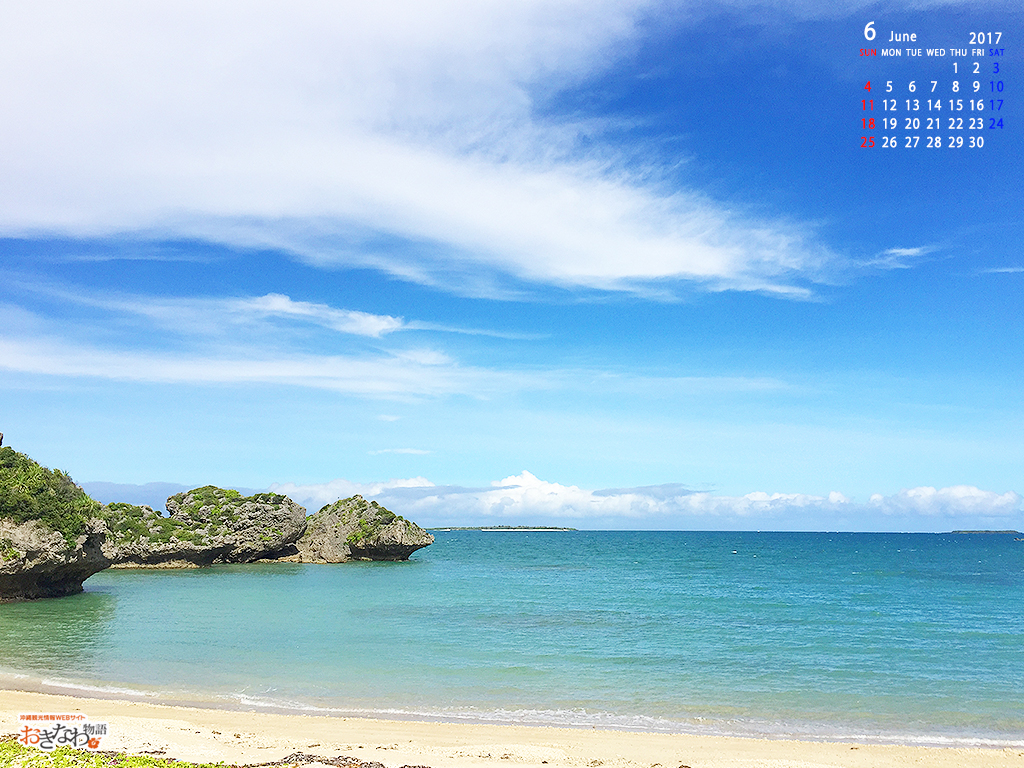
Task: Select the SAT column header
Action: tap(996, 52)
